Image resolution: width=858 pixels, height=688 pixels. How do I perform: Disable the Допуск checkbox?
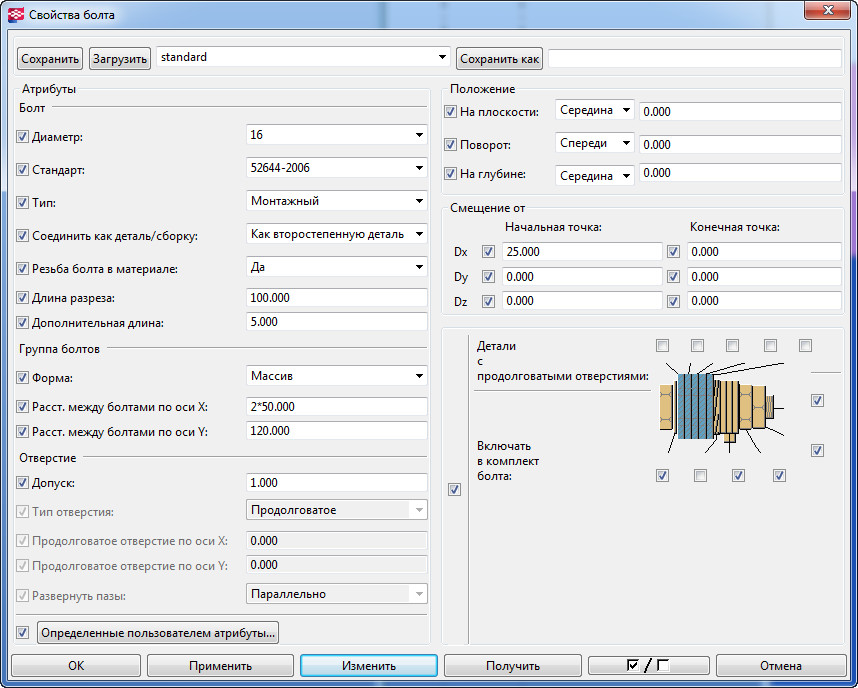click(23, 482)
